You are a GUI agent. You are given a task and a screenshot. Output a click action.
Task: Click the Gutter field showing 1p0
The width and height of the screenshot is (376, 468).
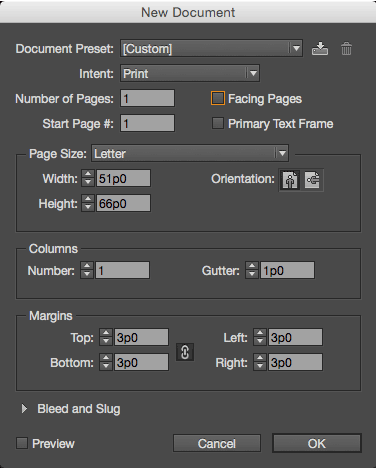pyautogui.click(x=287, y=270)
